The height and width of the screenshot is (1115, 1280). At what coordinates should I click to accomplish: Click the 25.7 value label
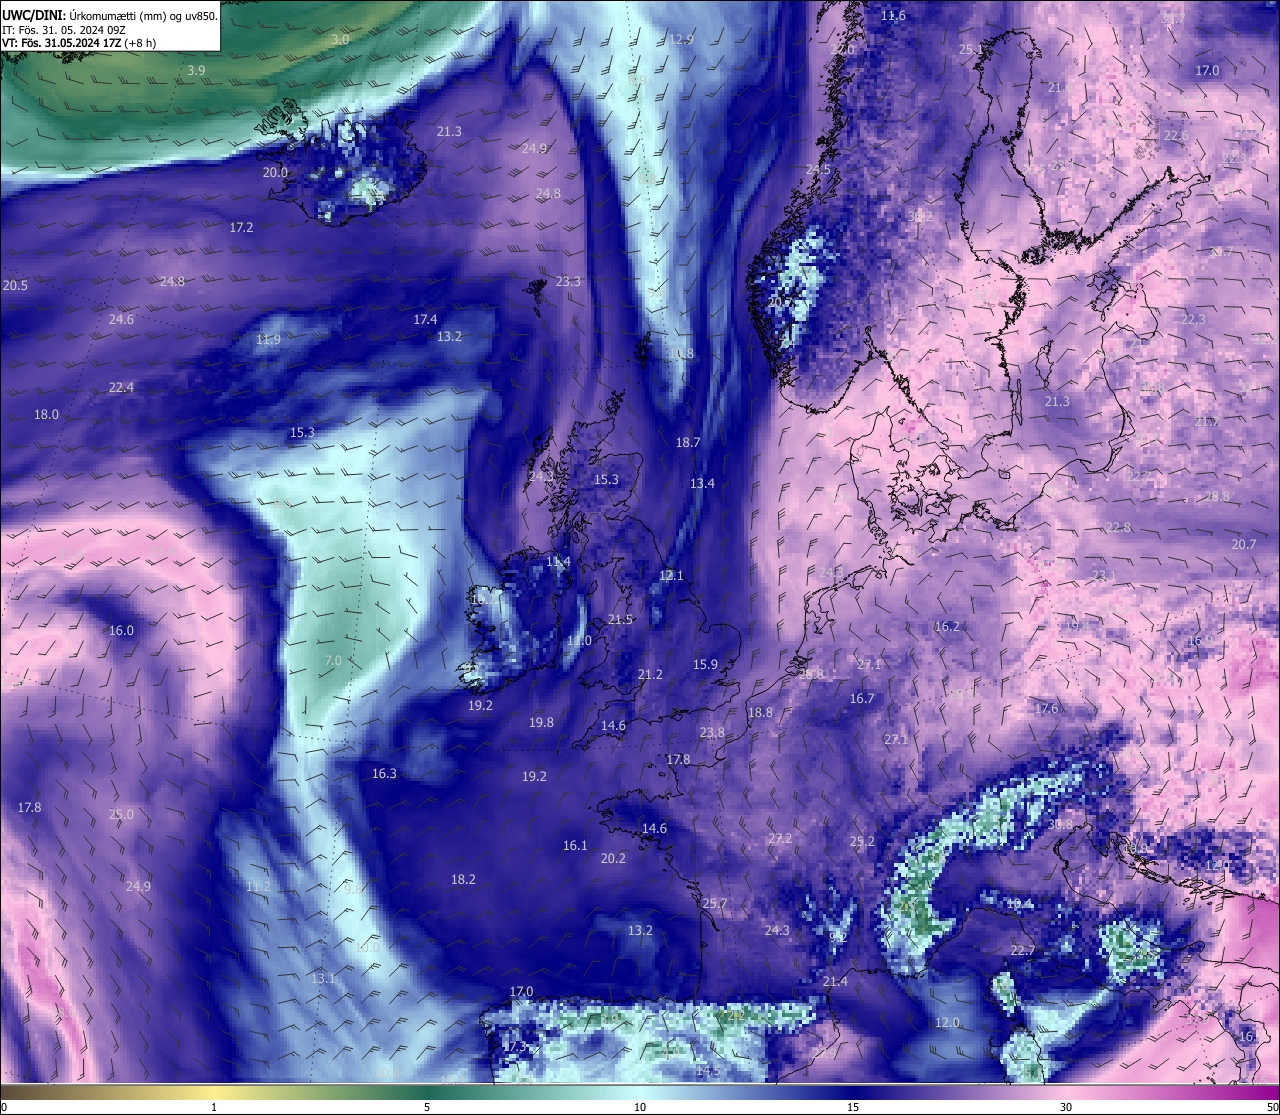[x=714, y=903]
